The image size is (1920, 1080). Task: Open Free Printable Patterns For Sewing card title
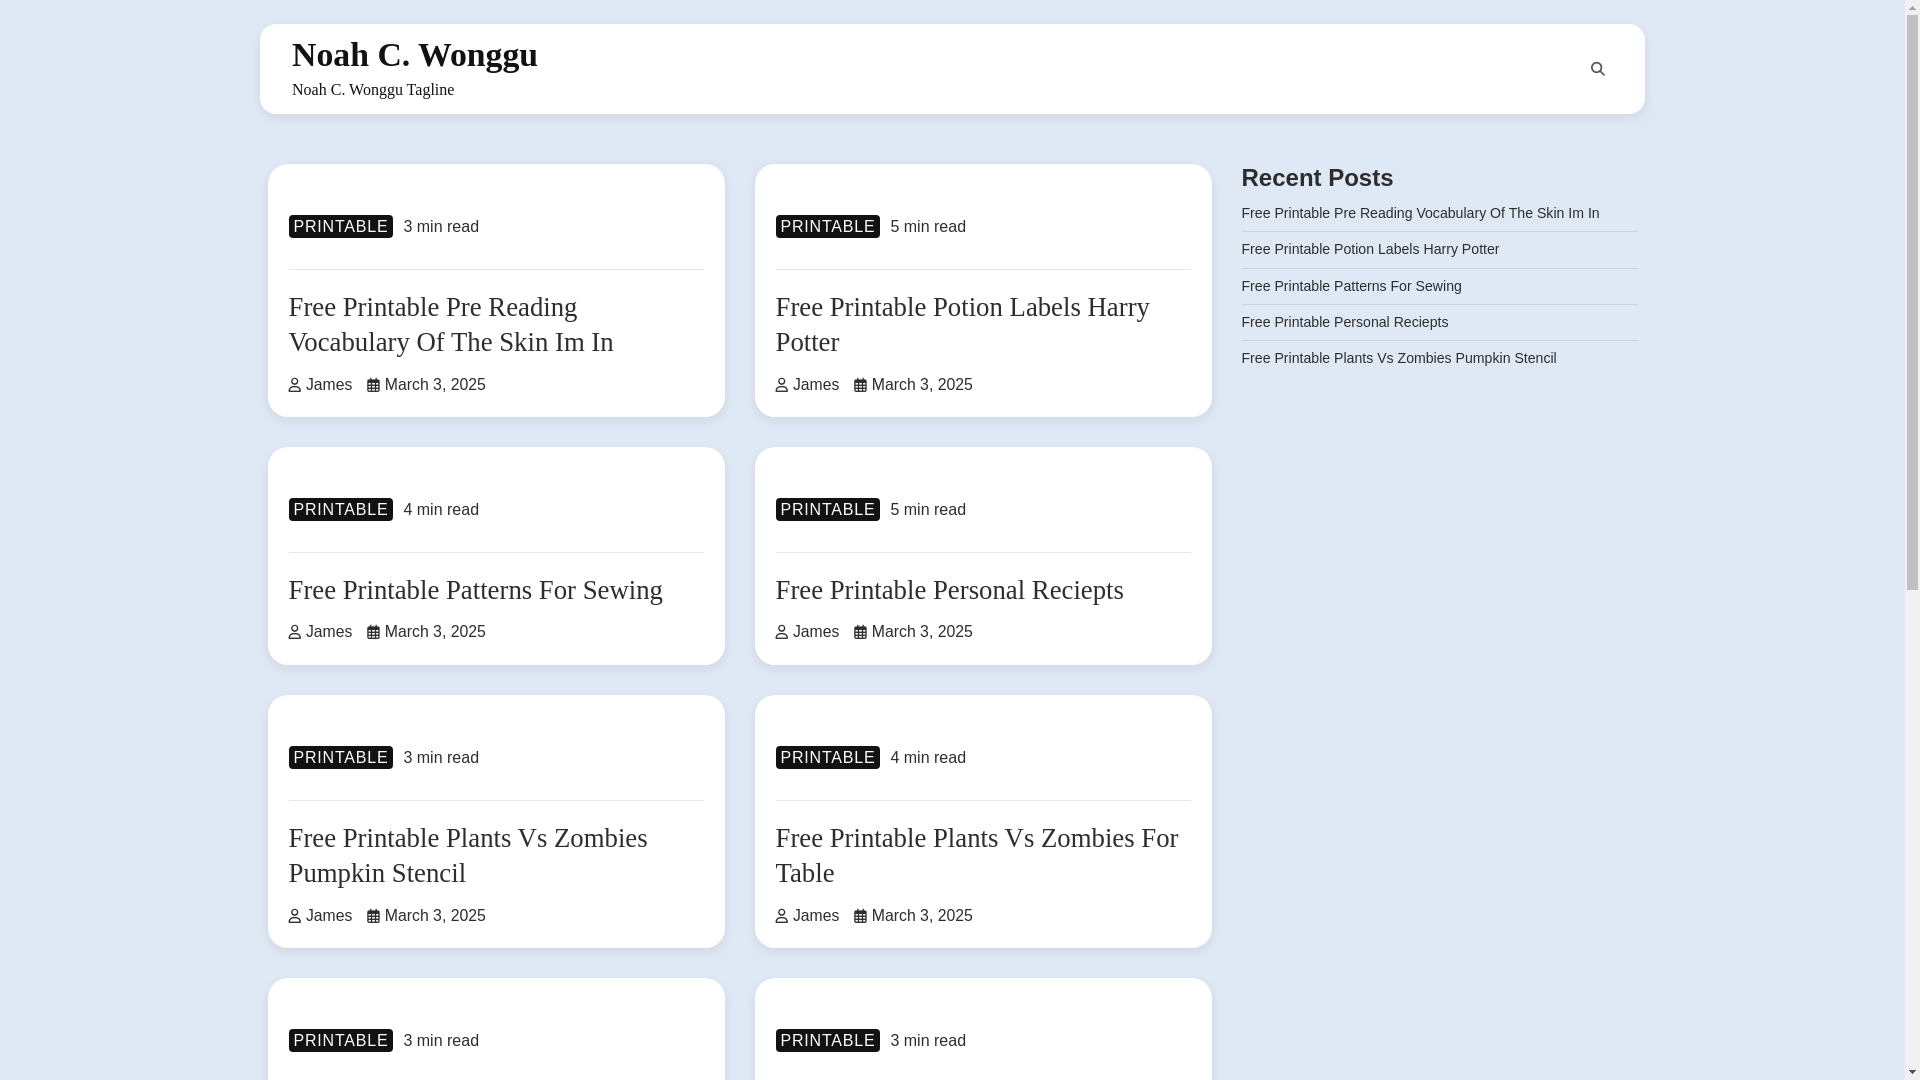click(475, 590)
